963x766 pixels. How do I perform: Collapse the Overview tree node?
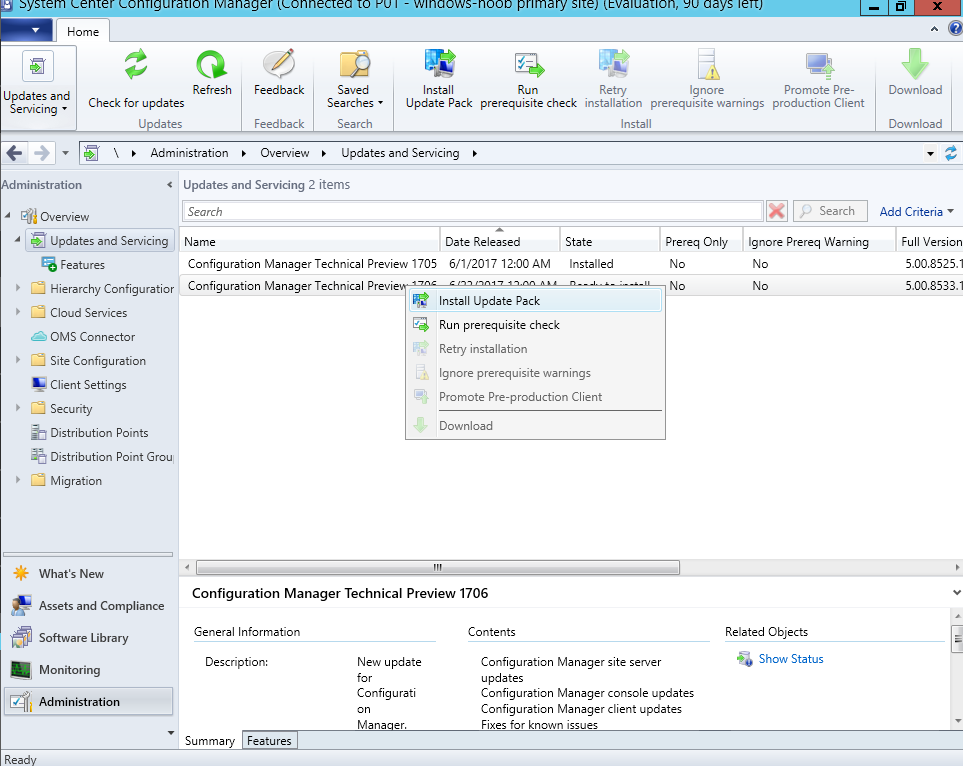(8, 216)
